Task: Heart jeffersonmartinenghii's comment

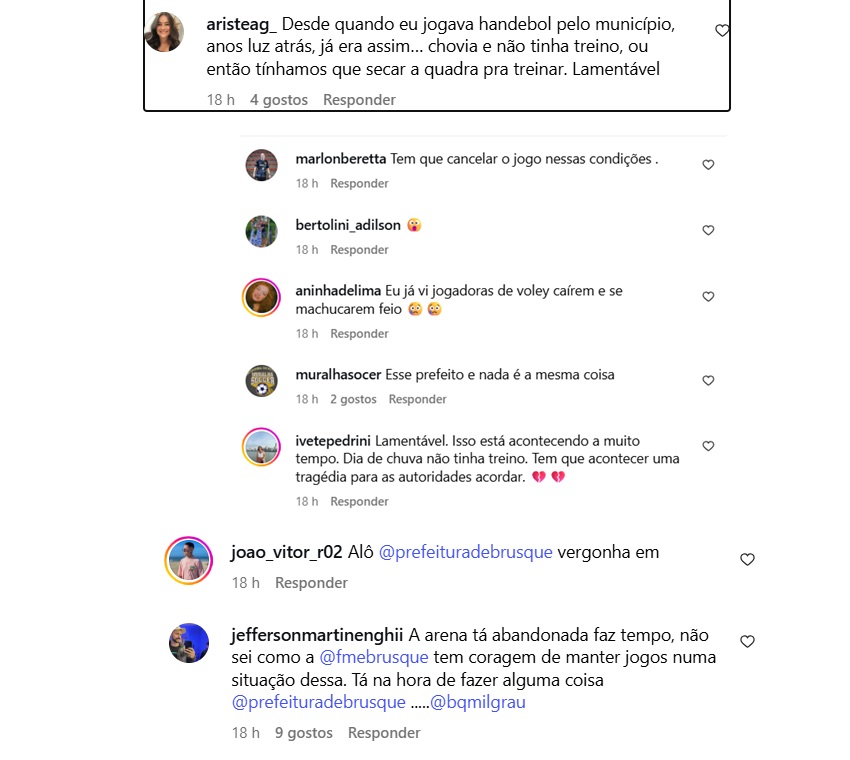Action: pyautogui.click(x=748, y=642)
